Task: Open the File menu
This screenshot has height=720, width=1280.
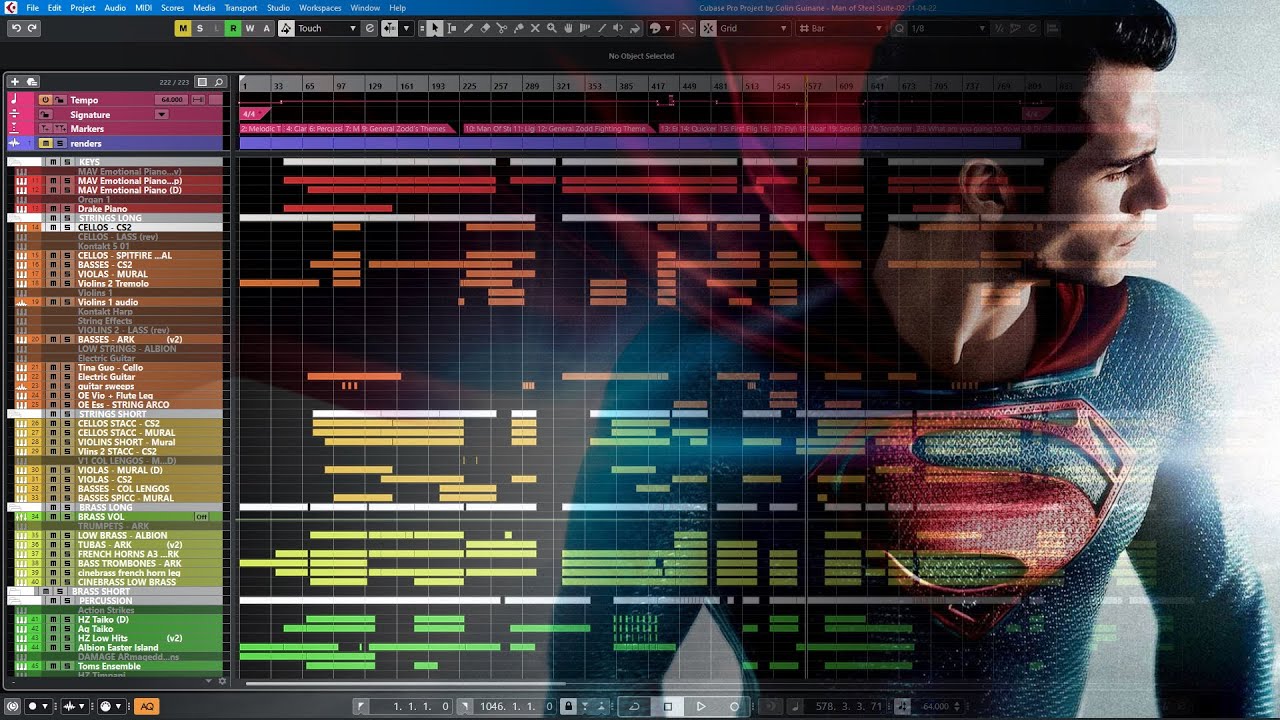Action: pos(33,8)
